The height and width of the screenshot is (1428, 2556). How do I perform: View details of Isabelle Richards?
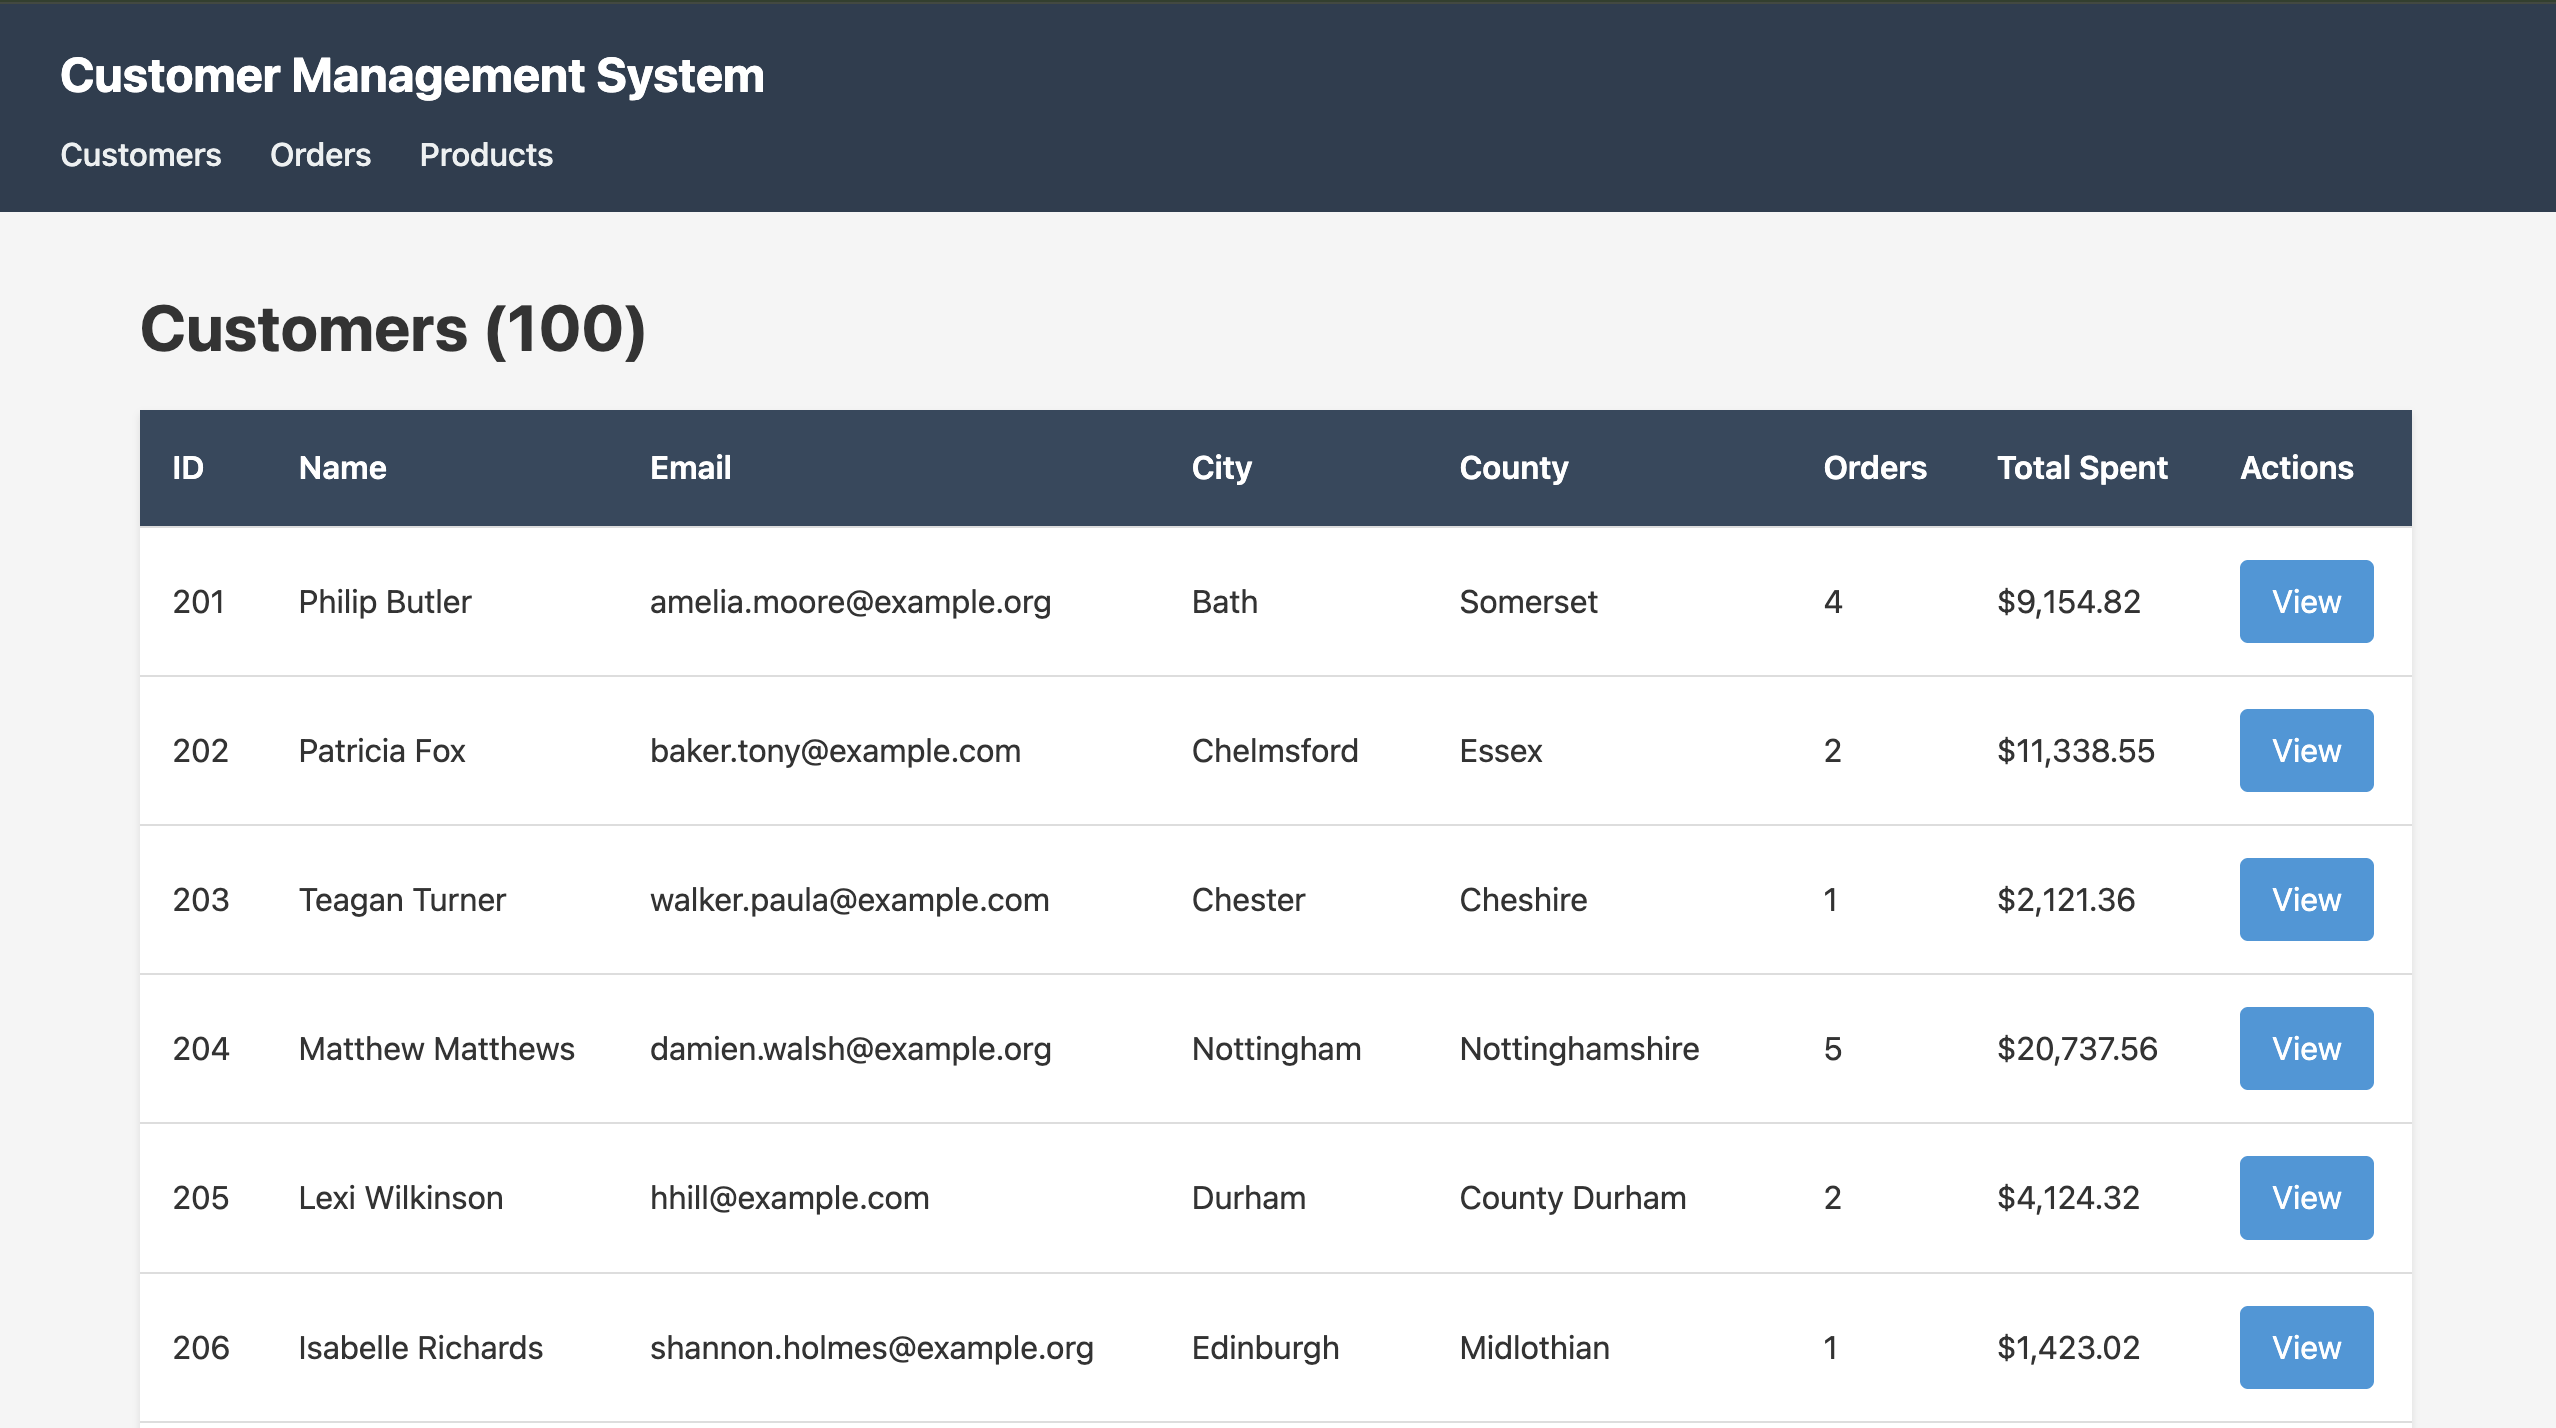(x=2305, y=1347)
